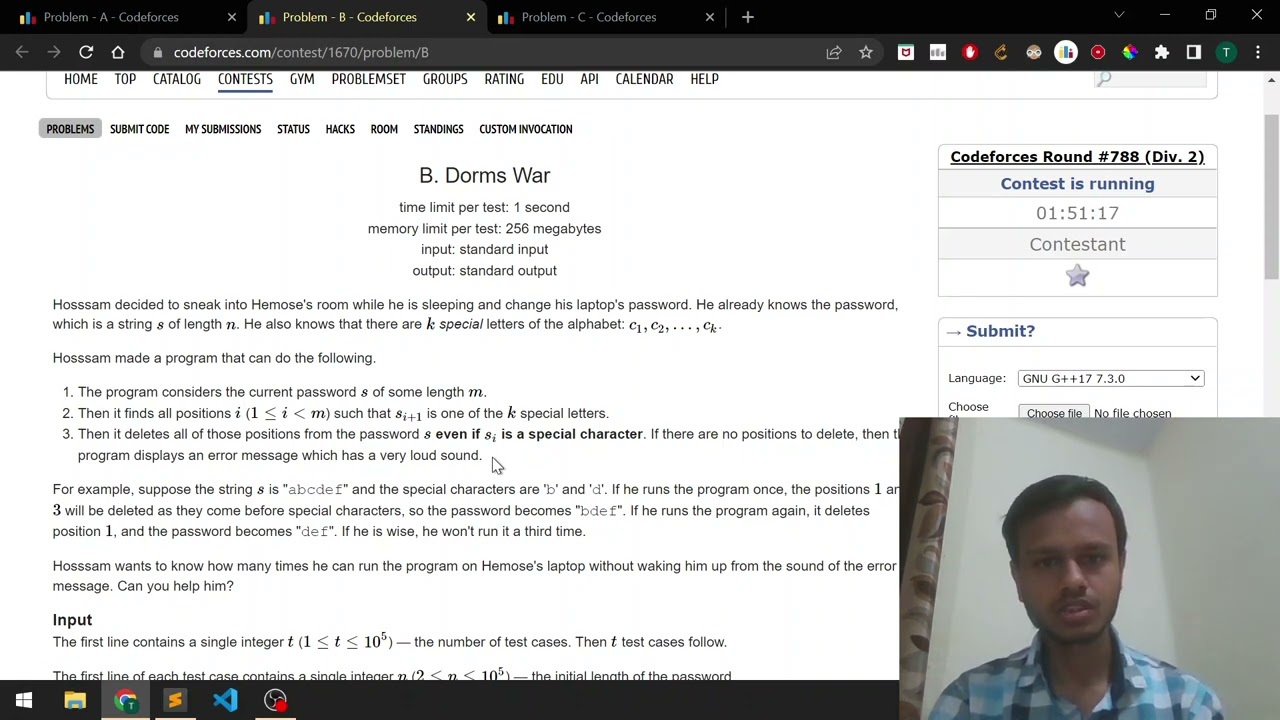This screenshot has width=1280, height=720.
Task: Open the red hand ad-blocker extension
Action: [x=970, y=52]
